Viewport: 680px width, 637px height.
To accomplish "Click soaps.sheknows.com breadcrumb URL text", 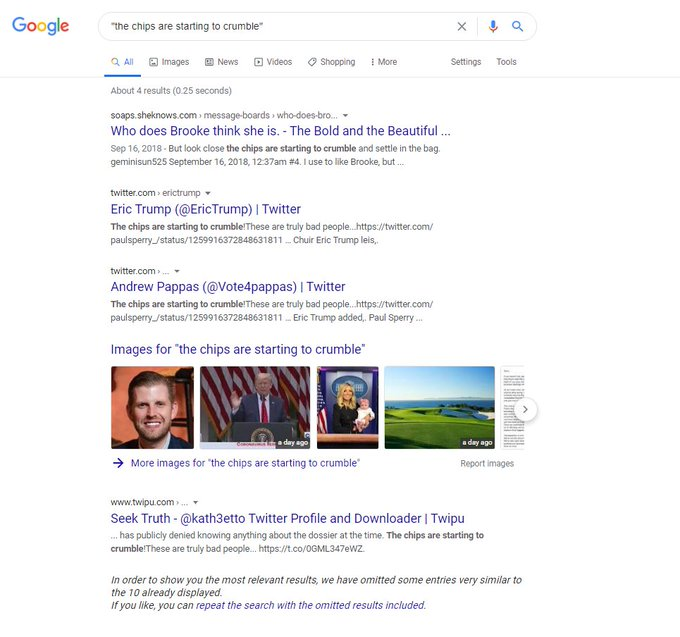I will pos(224,115).
